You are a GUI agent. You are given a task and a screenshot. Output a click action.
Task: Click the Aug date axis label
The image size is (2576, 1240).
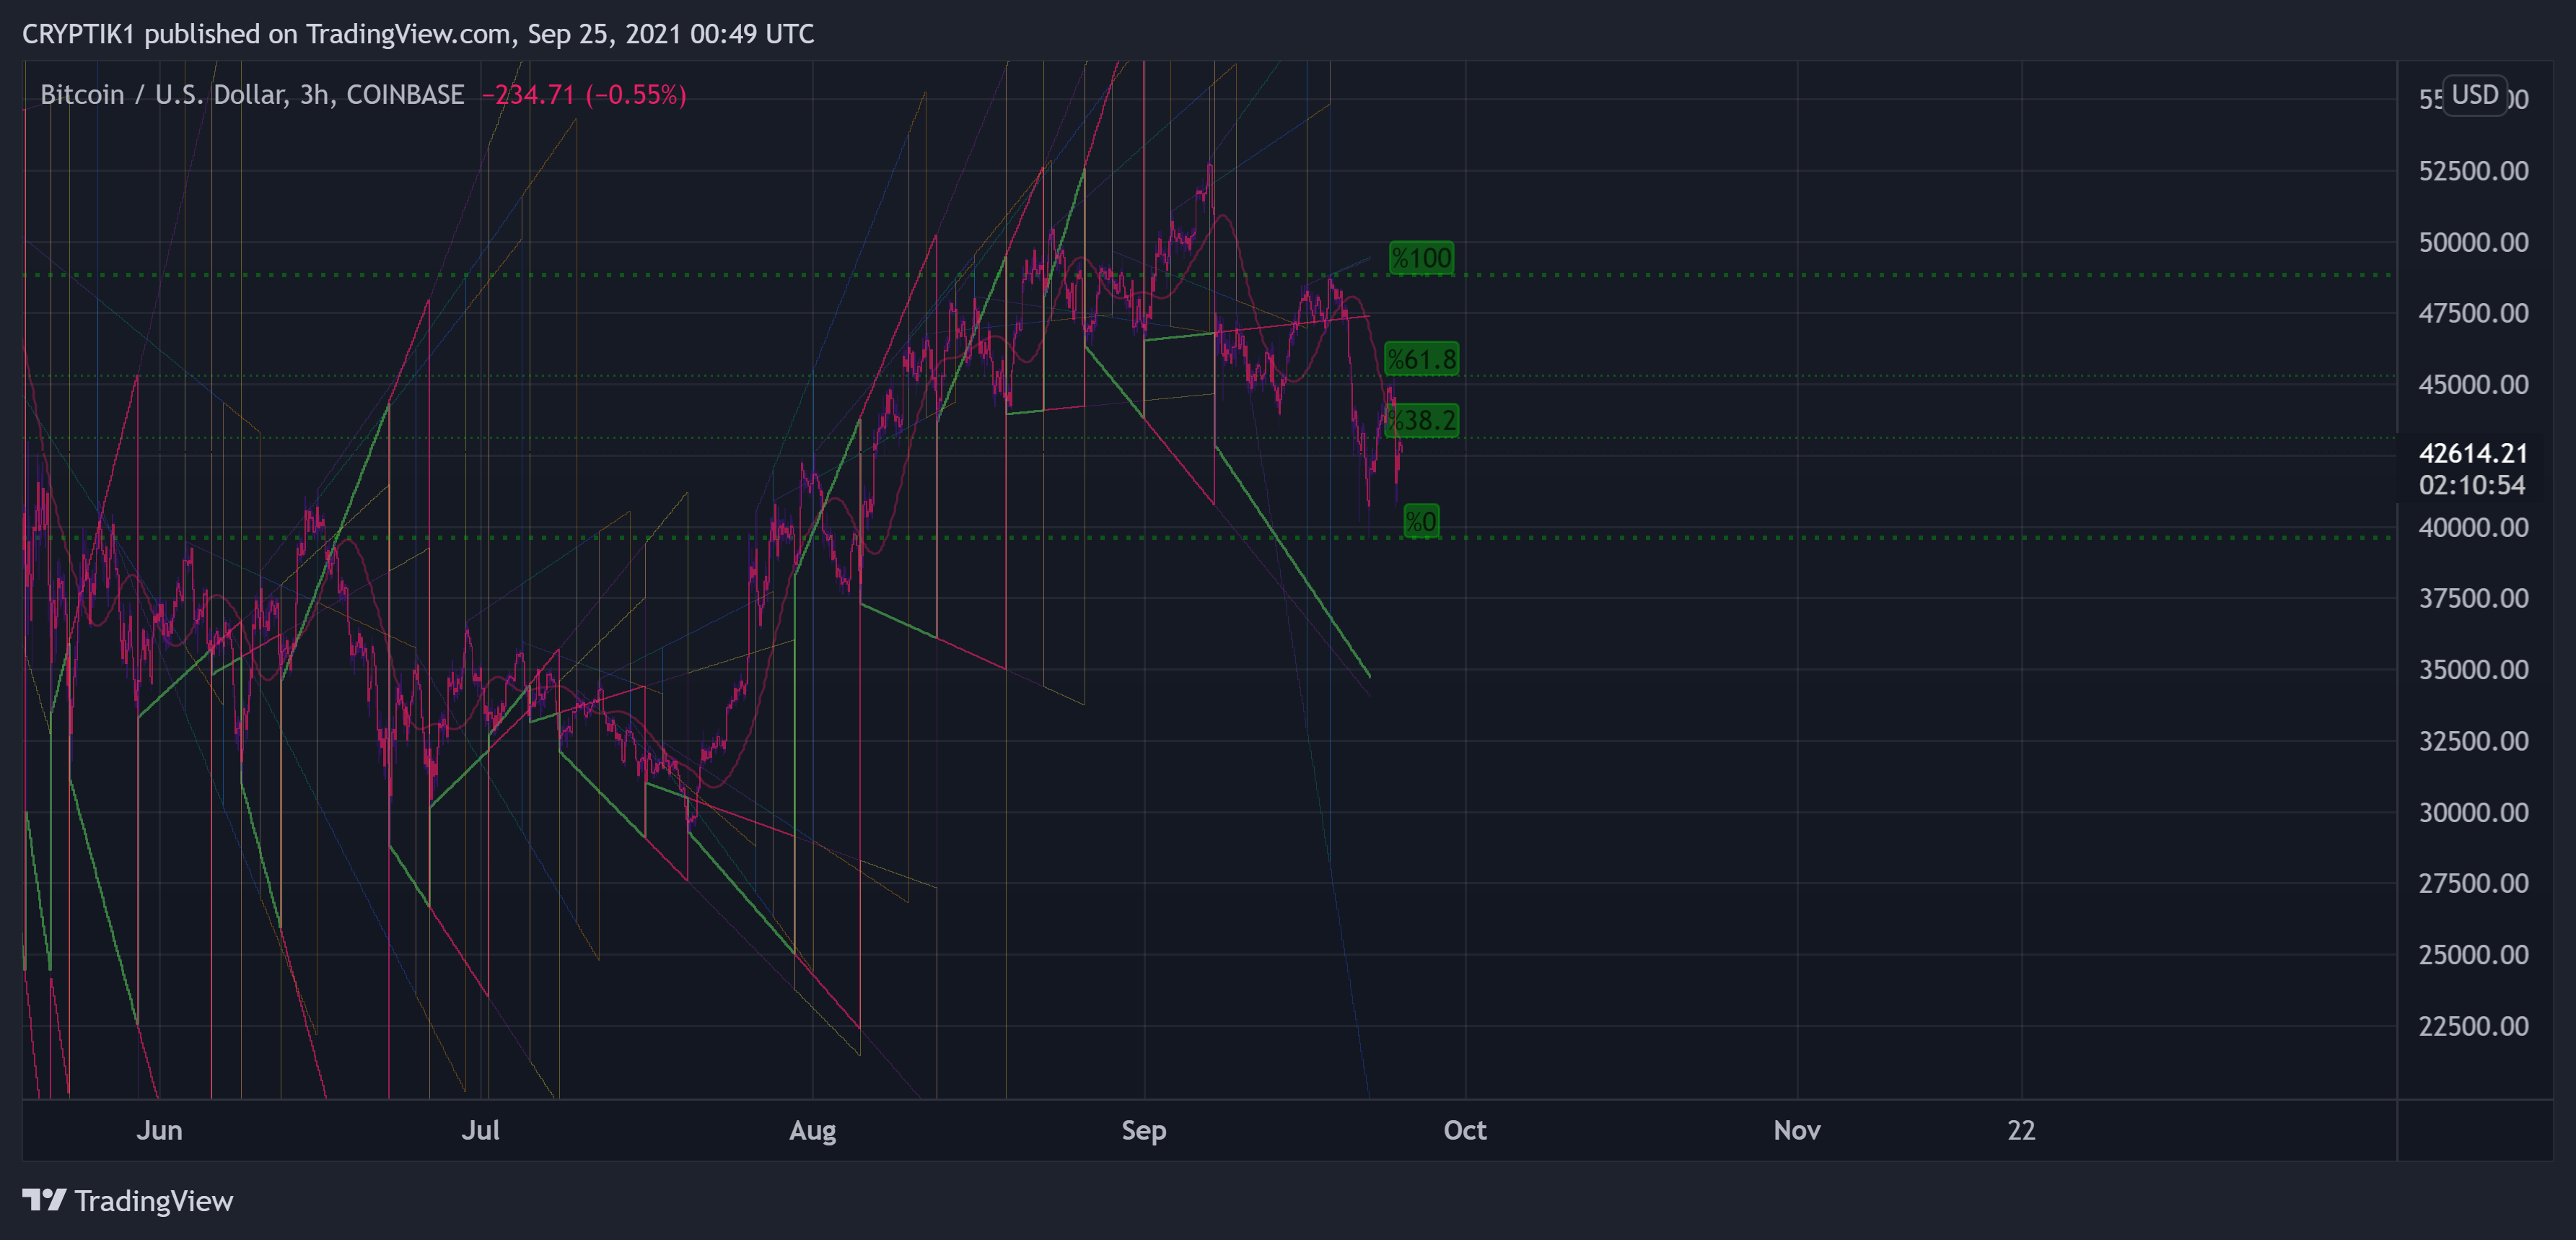point(812,1131)
